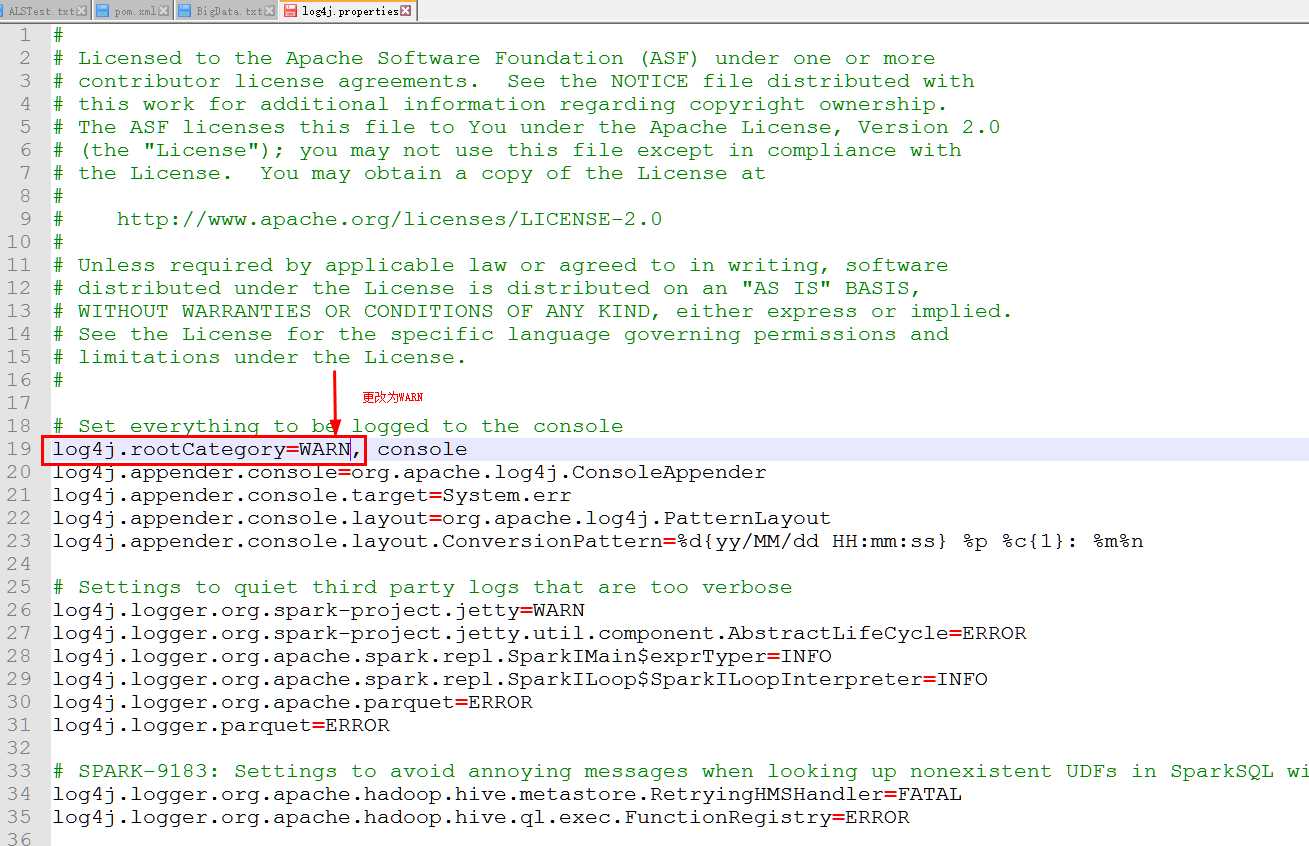
Task: Click log4j.logger.org.spark-project.jetty=WARN on line 26
Action: [x=319, y=610]
